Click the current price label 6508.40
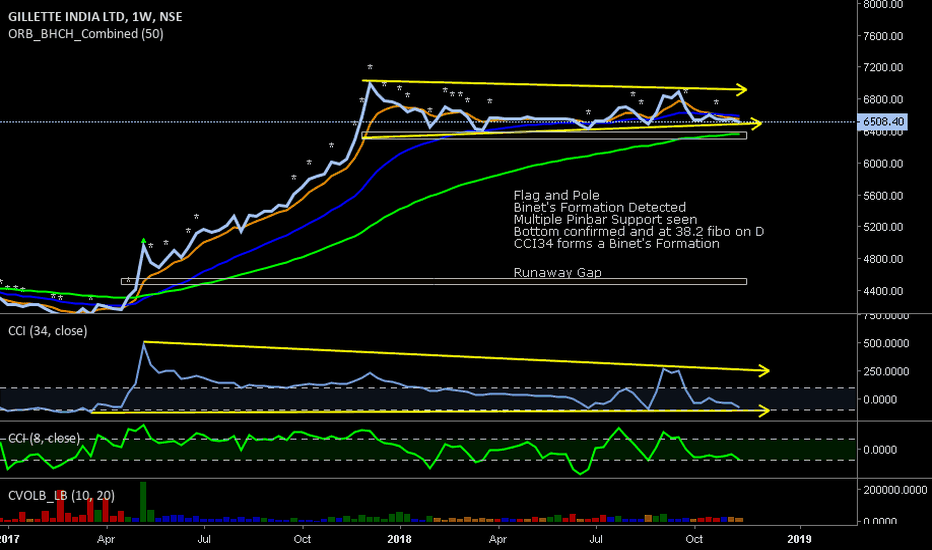This screenshot has width=932, height=550. pos(884,122)
